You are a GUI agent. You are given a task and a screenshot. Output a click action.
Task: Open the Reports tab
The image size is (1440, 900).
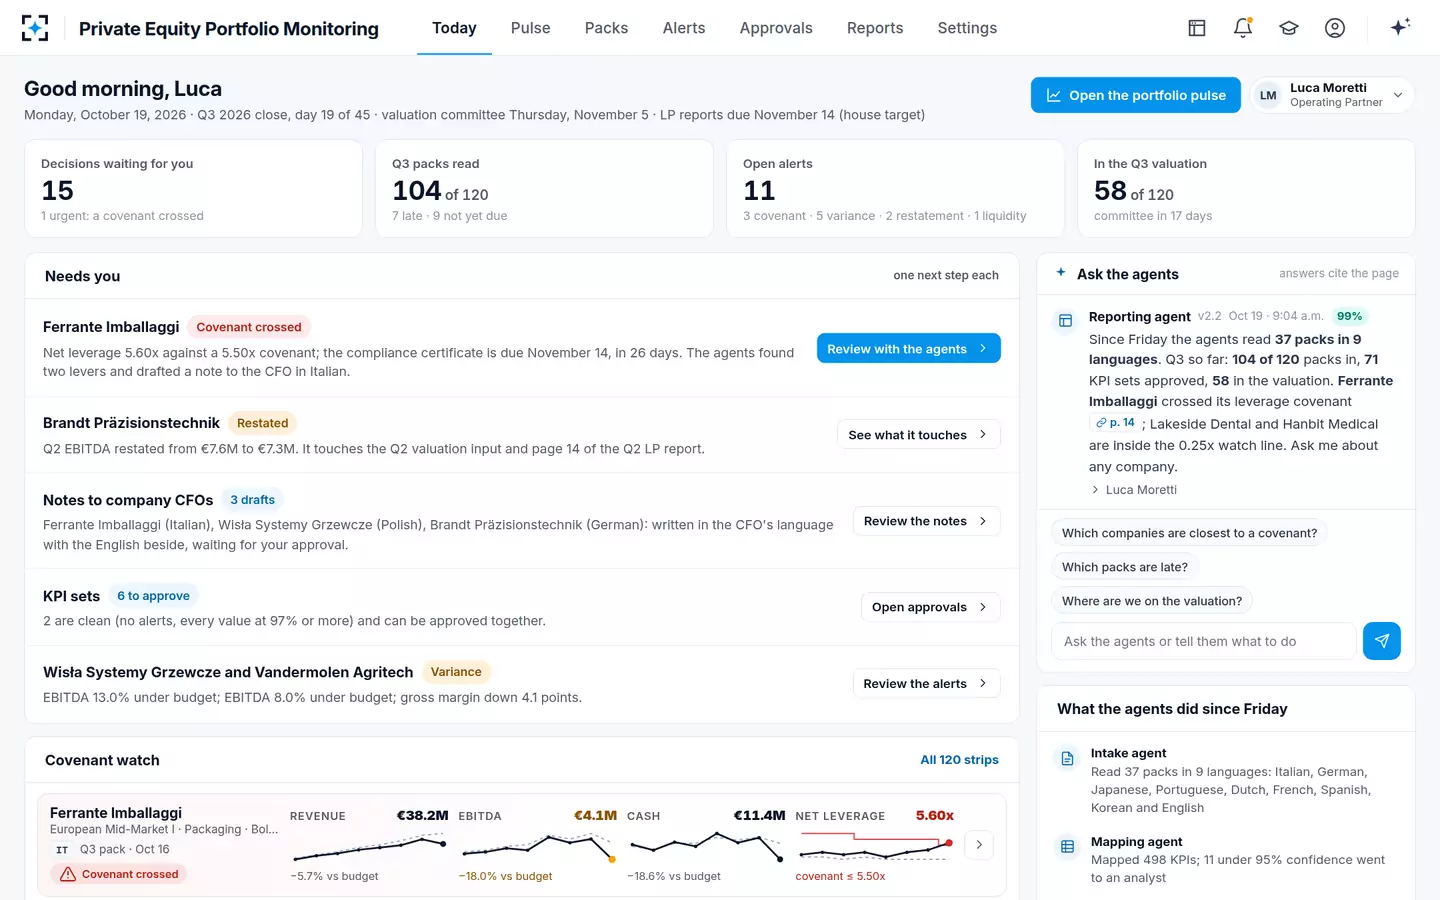coord(875,28)
